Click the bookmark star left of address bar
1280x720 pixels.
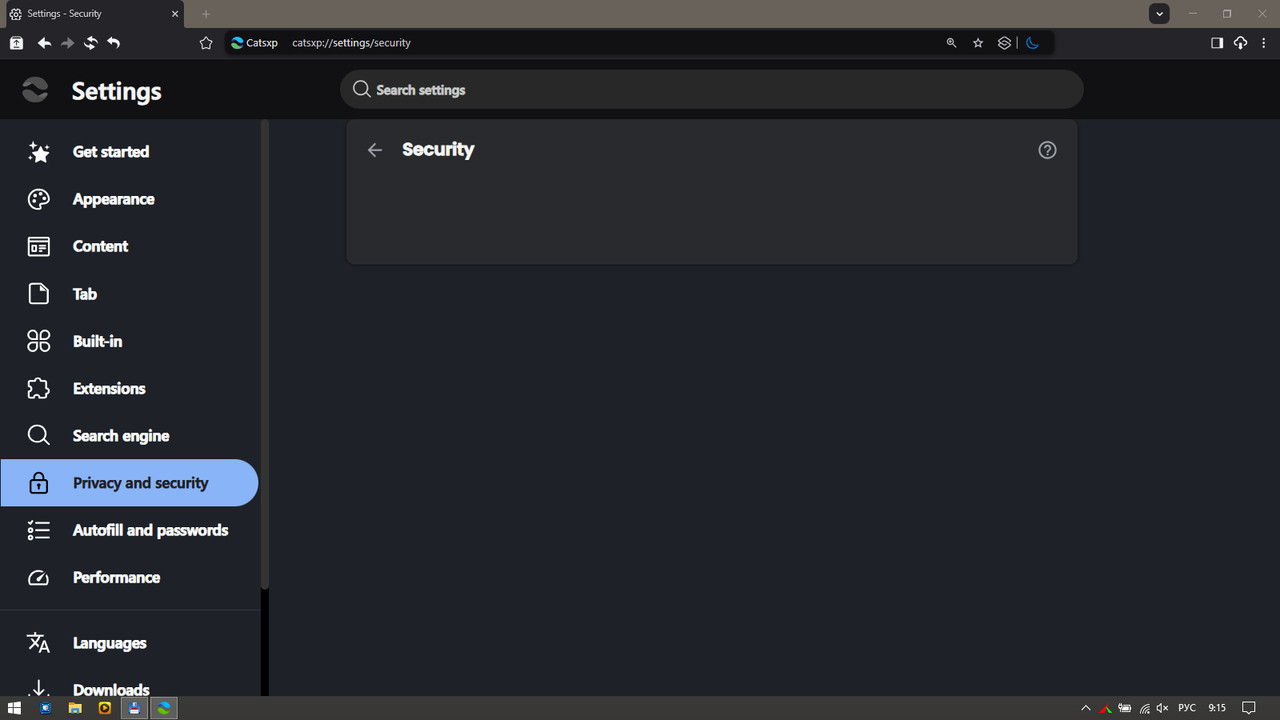click(206, 43)
